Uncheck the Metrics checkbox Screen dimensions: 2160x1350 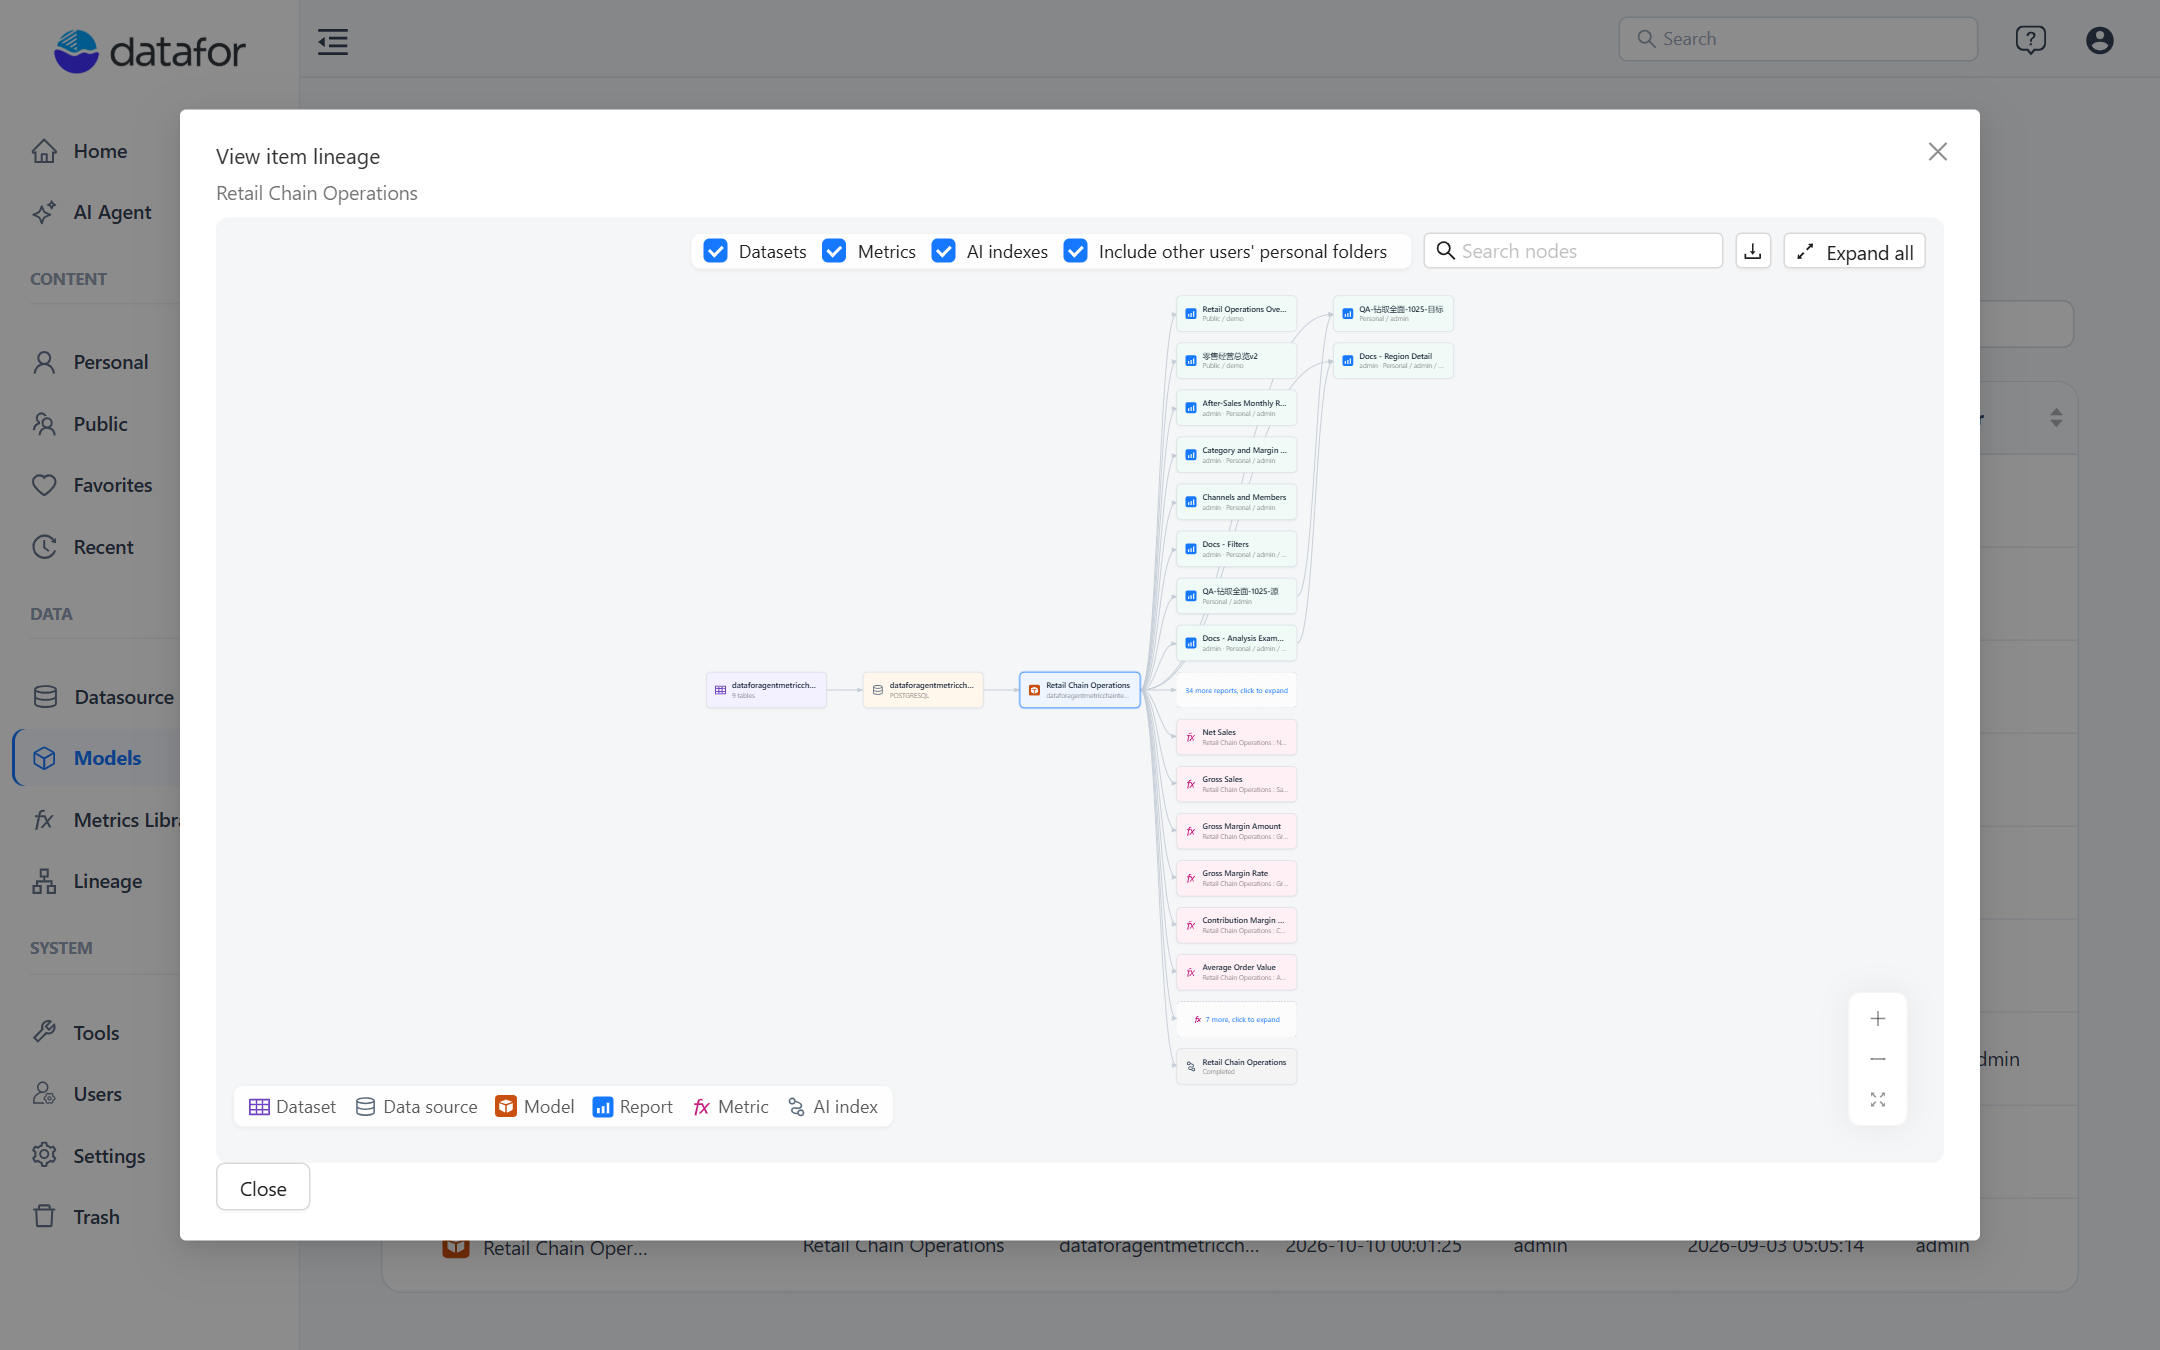click(834, 251)
